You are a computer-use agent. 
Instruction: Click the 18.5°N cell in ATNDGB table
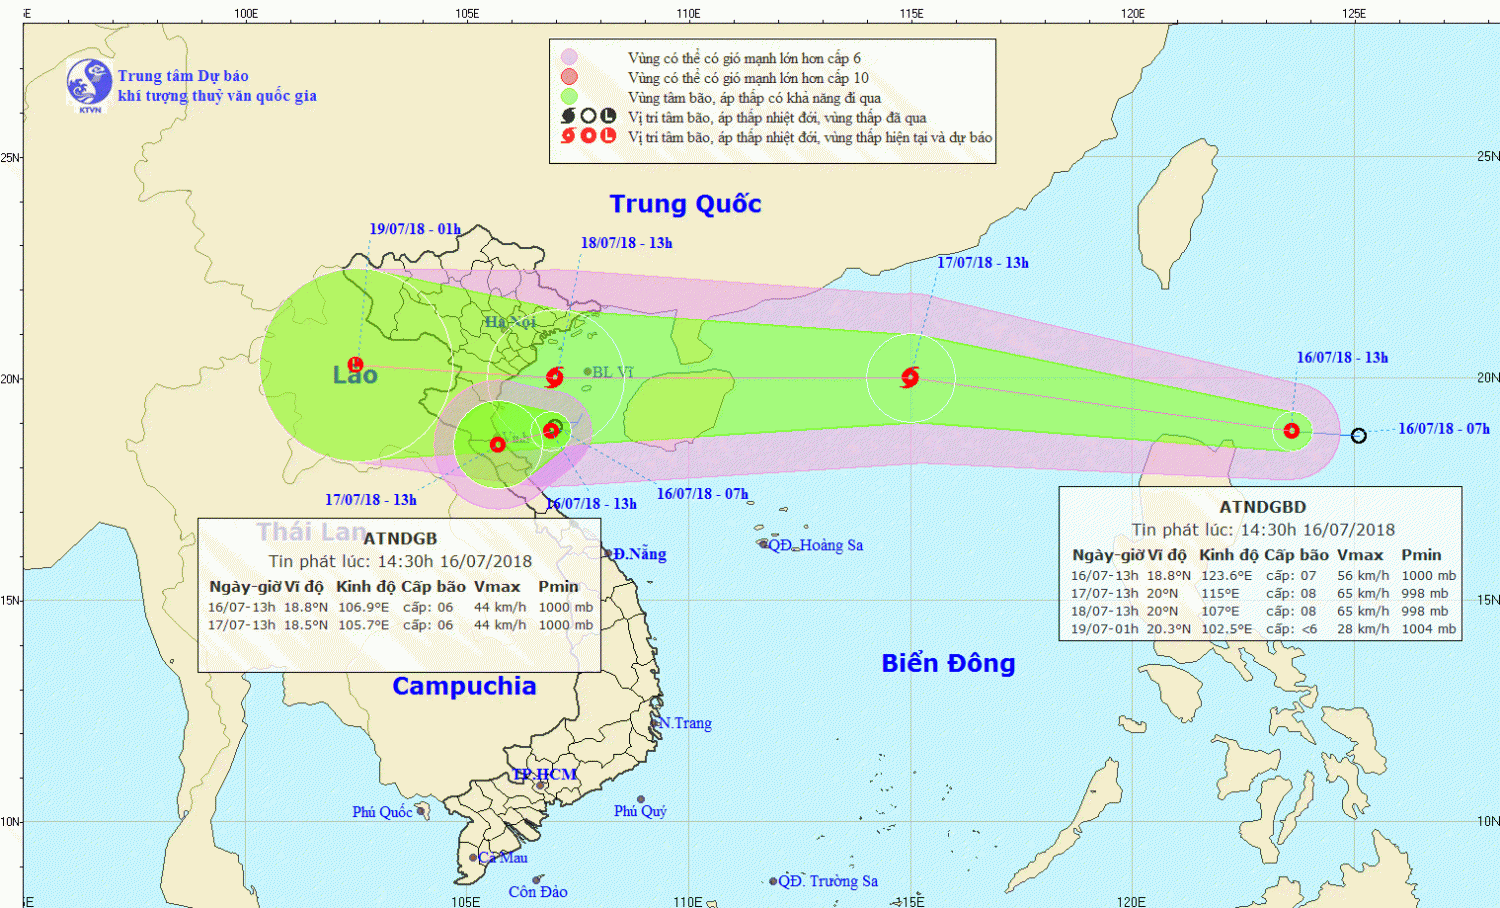tap(305, 625)
